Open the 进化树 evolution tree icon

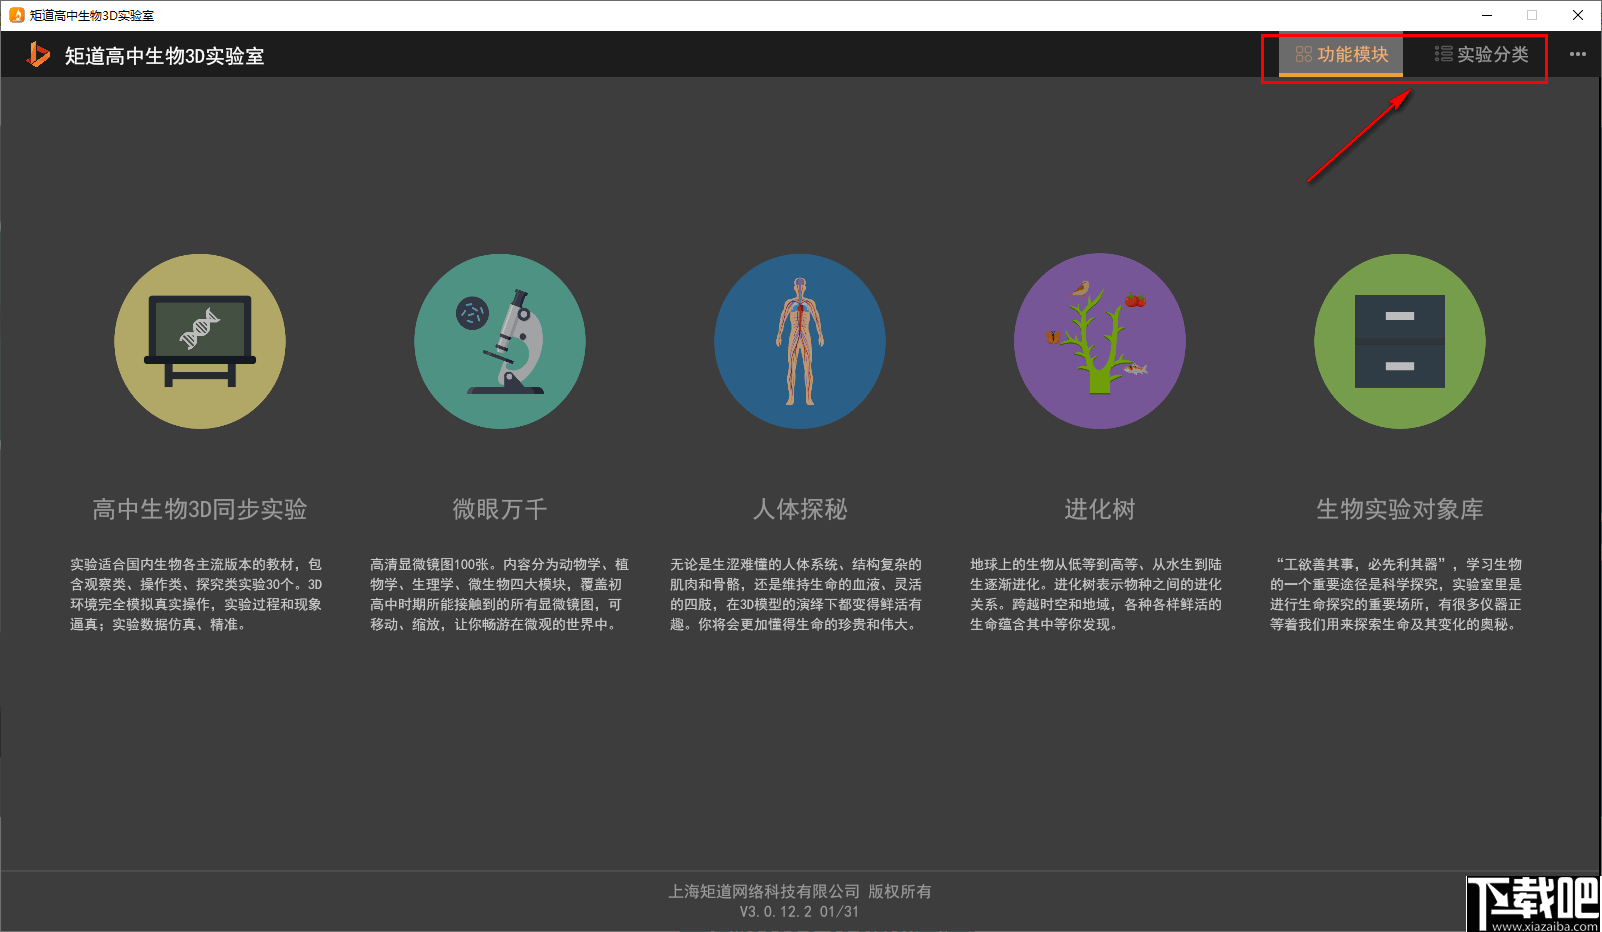click(x=1099, y=341)
